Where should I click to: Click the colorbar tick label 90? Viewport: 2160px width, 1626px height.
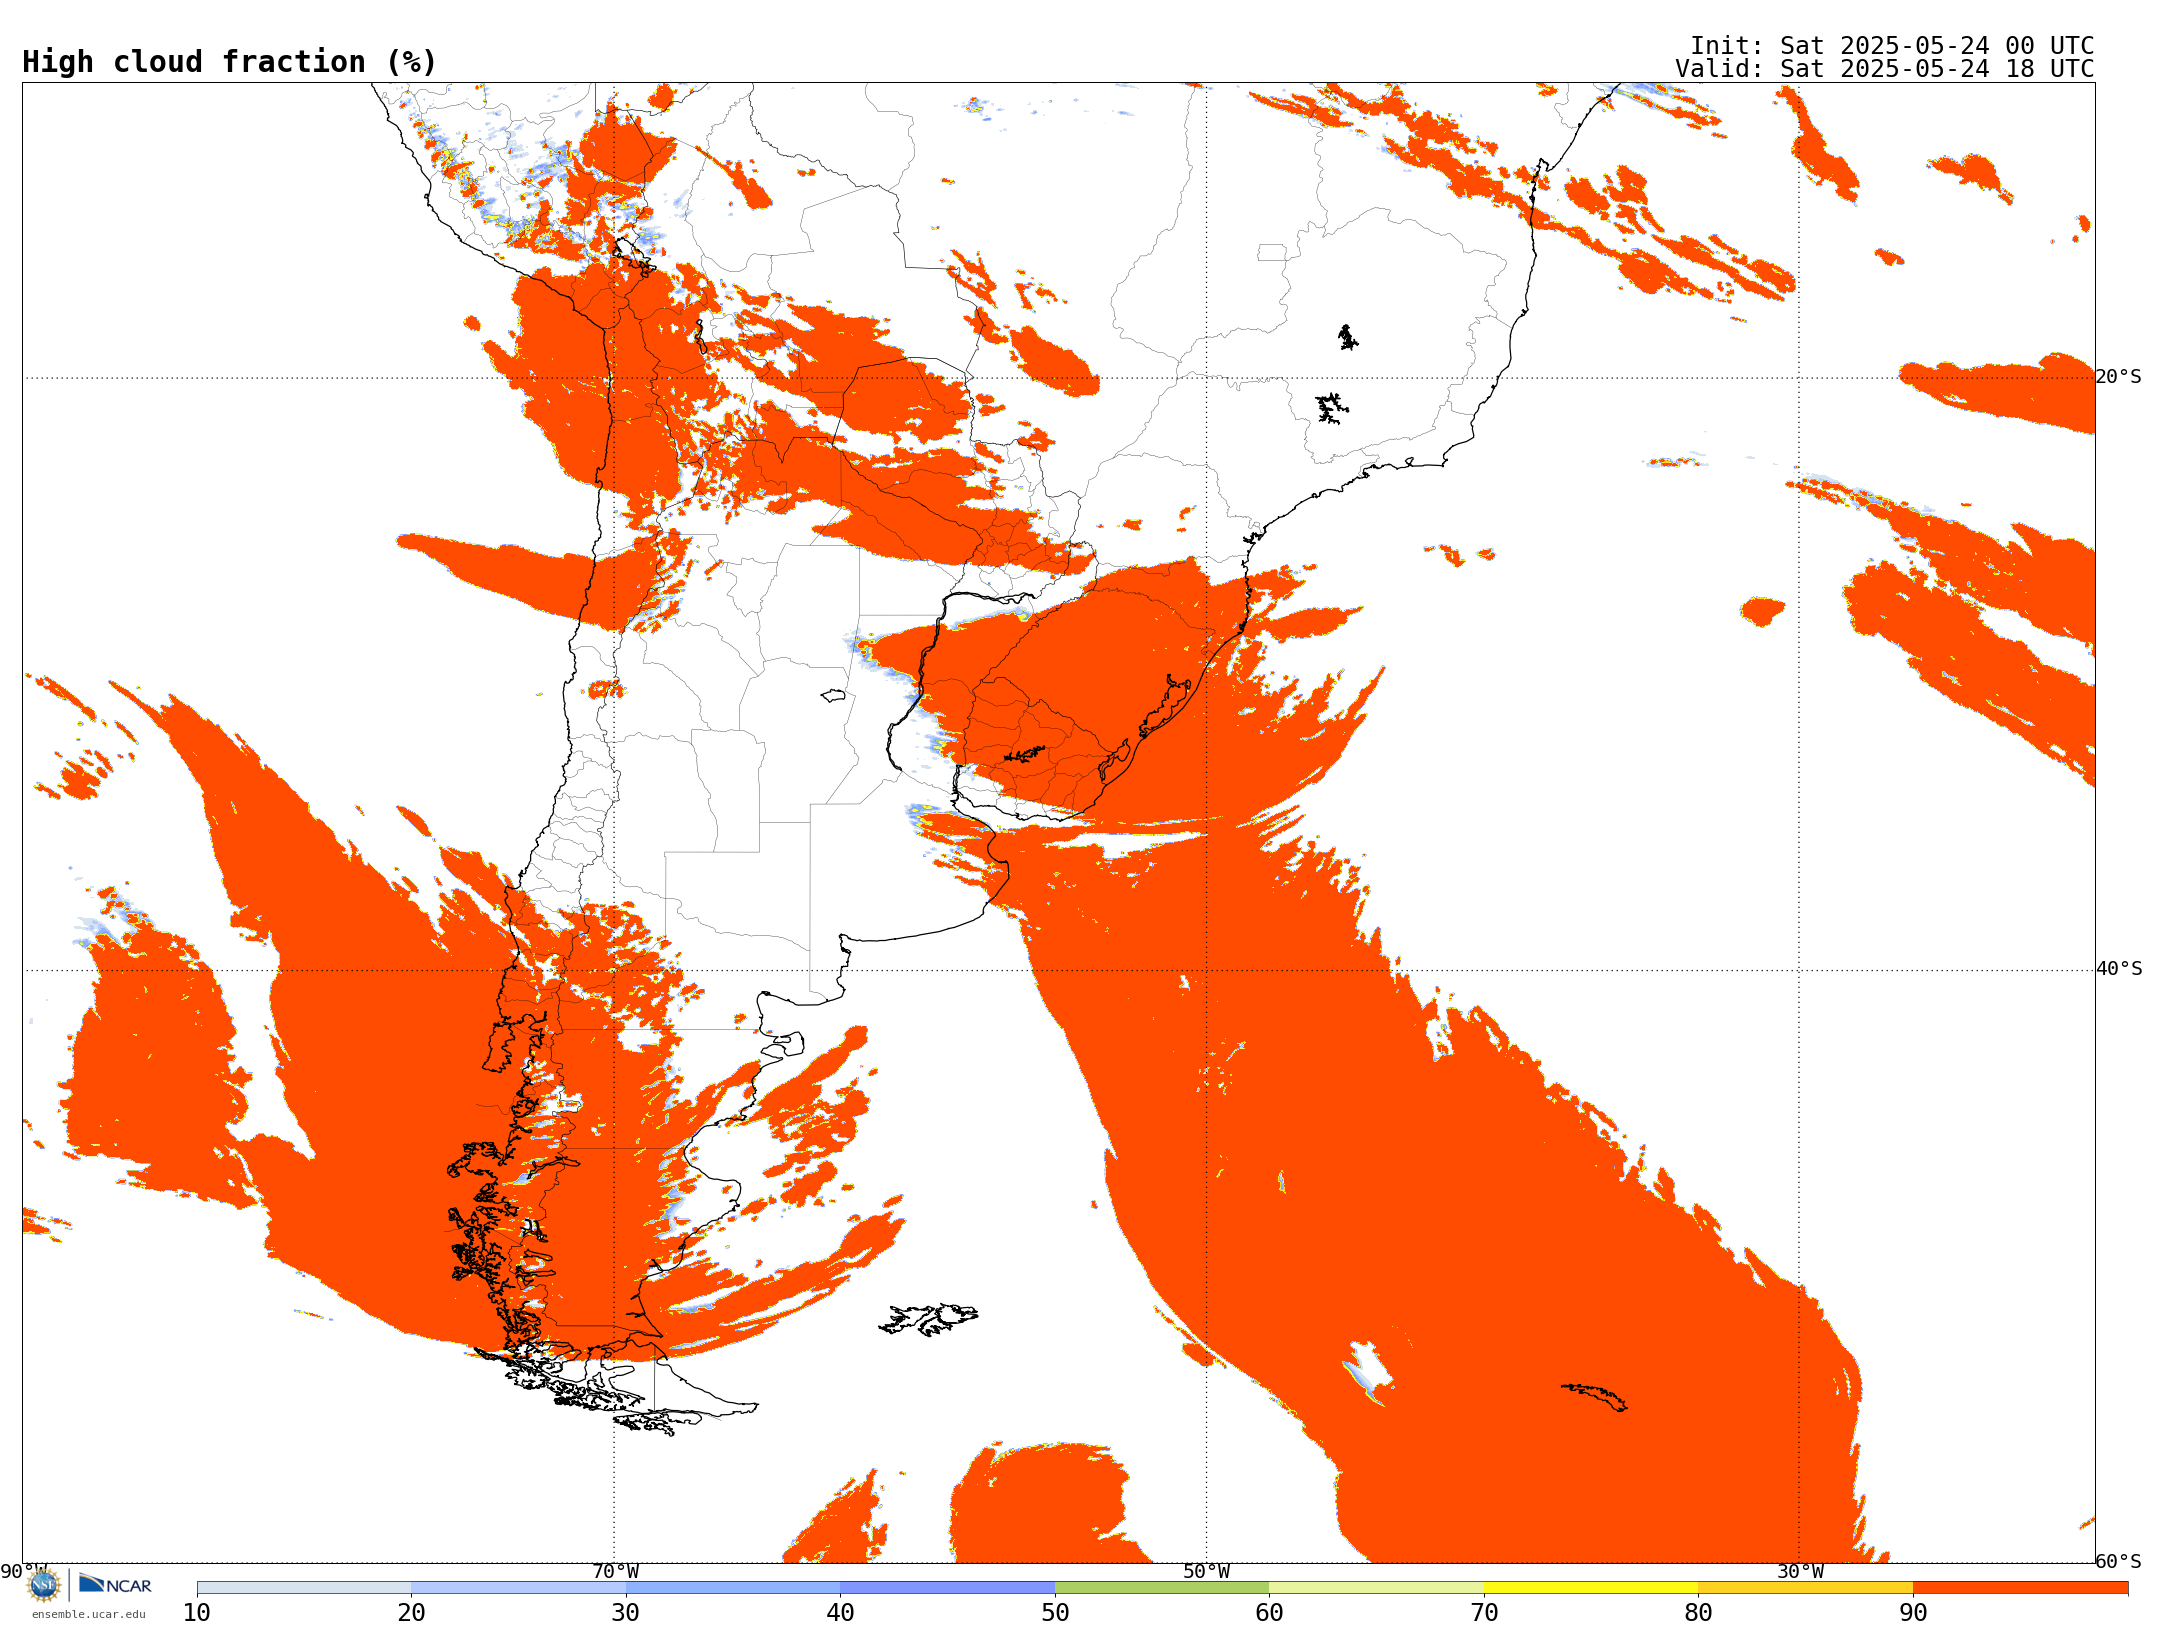1913,1613
